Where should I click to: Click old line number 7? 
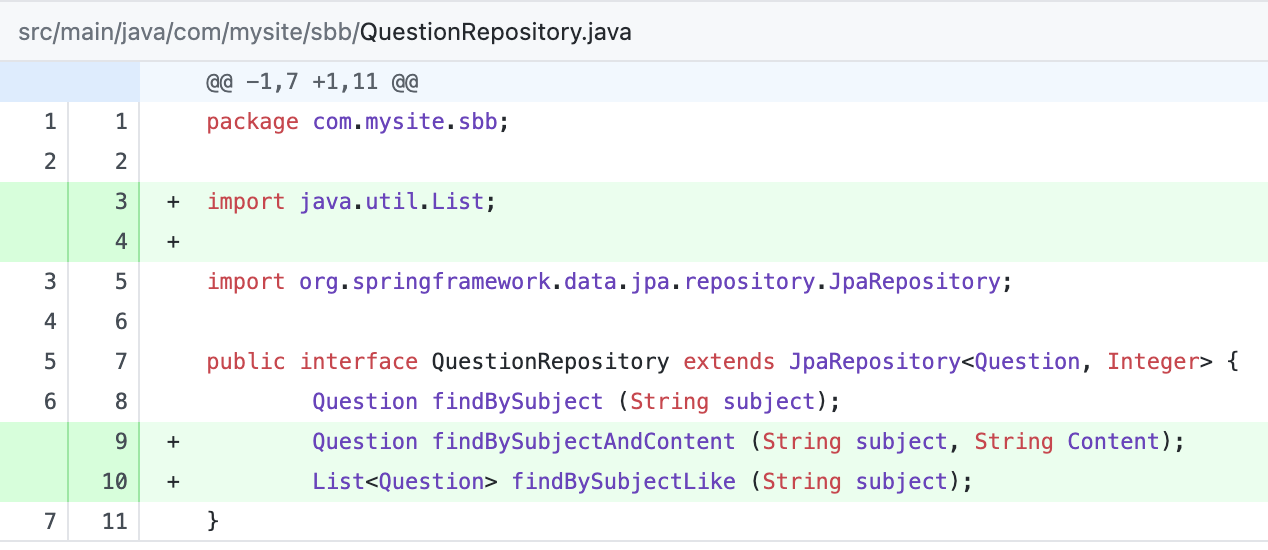point(50,521)
